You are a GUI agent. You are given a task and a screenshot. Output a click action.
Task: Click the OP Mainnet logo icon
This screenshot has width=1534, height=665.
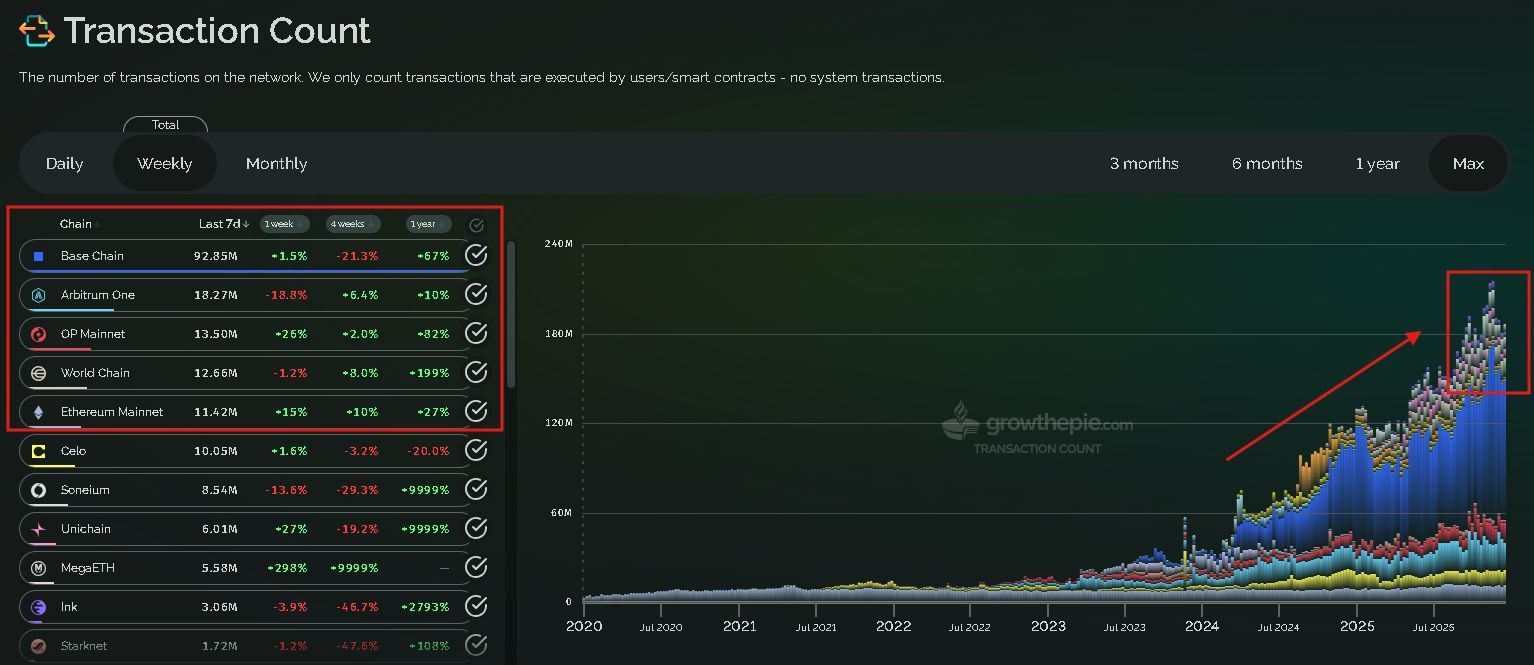click(39, 333)
